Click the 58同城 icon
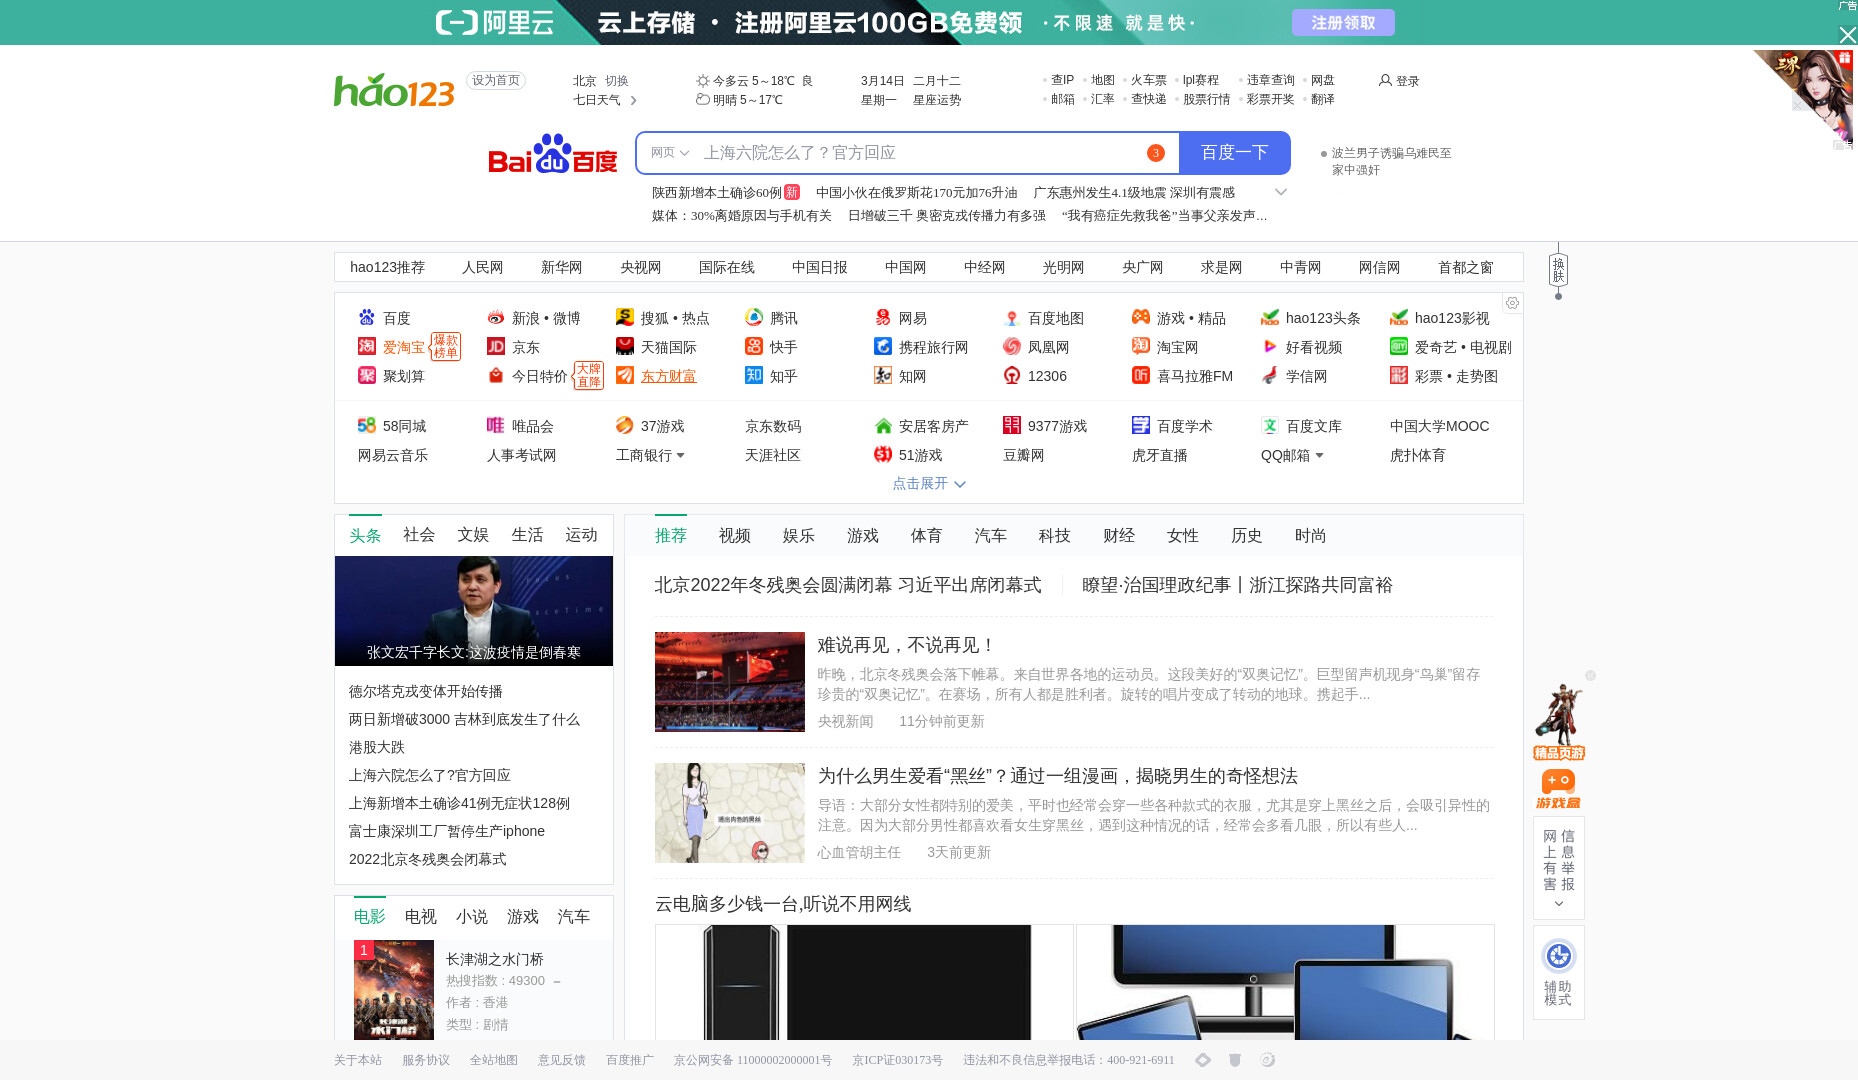This screenshot has height=1080, width=1858. pos(367,426)
